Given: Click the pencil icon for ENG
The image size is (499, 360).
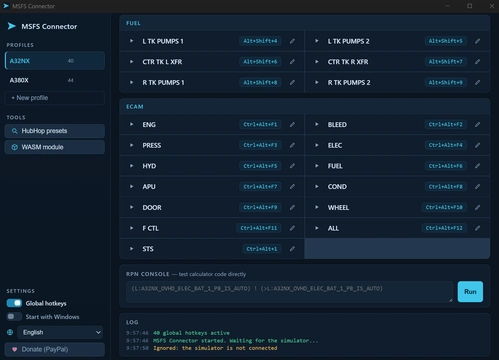Looking at the screenshot, I should click(x=292, y=124).
